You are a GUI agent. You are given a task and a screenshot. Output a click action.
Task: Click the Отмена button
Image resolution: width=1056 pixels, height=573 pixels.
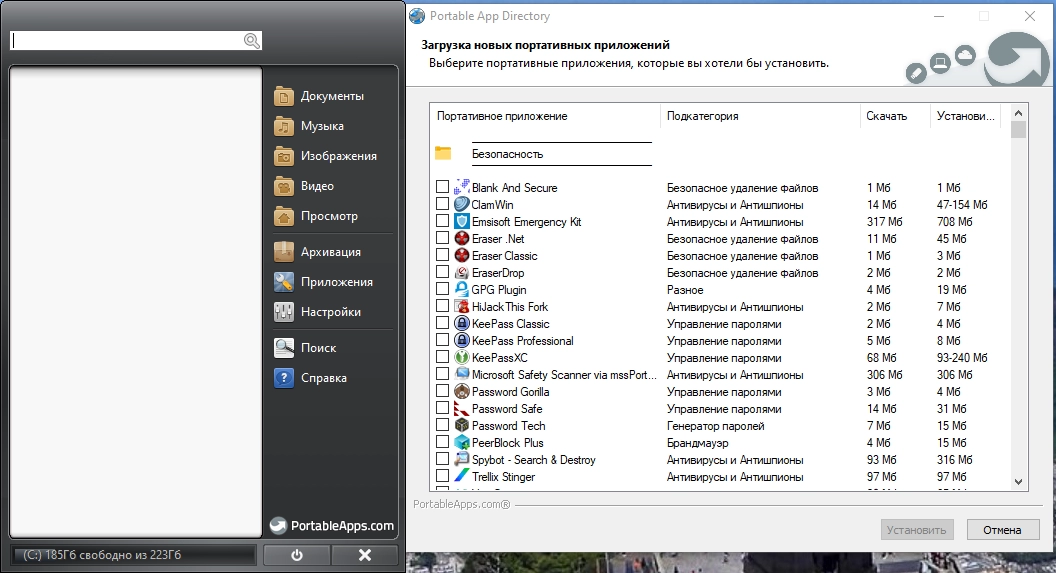[1002, 530]
